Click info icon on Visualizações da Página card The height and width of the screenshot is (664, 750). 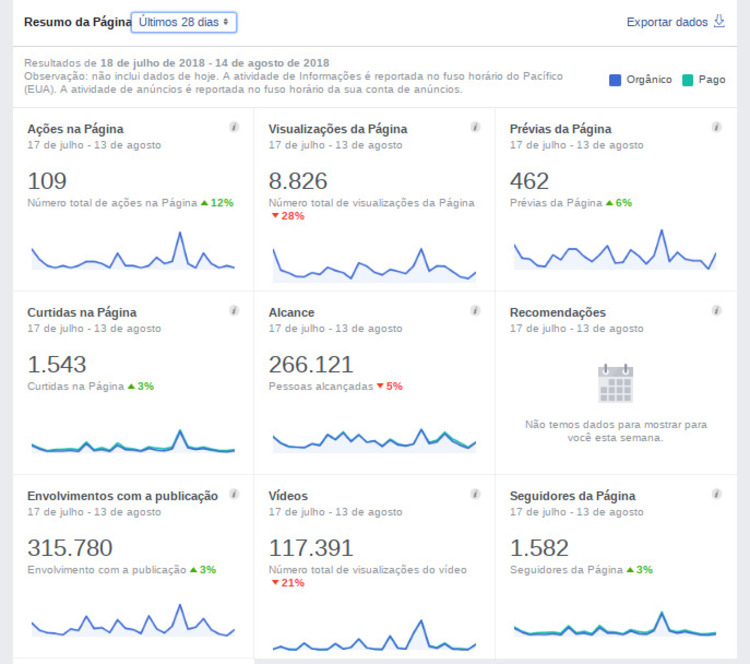(475, 127)
